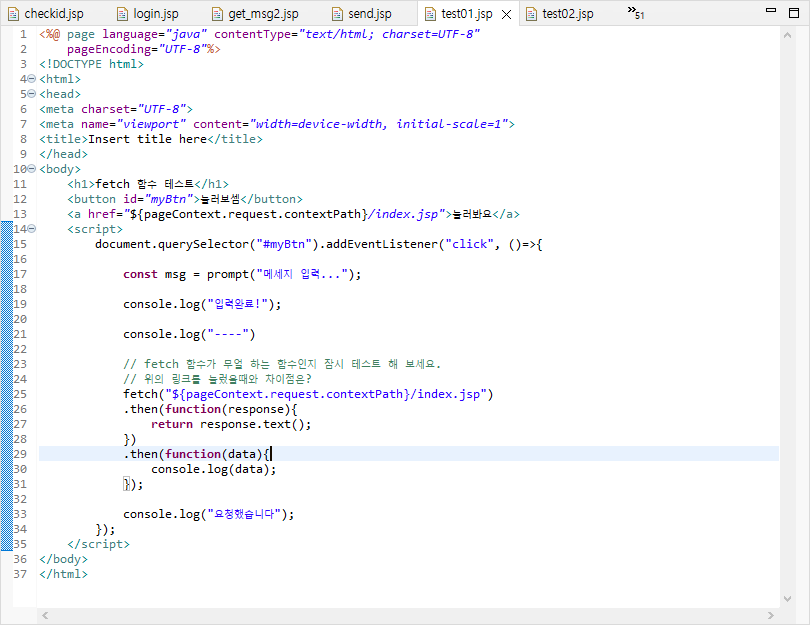Click the vertical scrollbar down arrow
Image resolution: width=810 pixels, height=625 pixels.
pyautogui.click(x=787, y=599)
